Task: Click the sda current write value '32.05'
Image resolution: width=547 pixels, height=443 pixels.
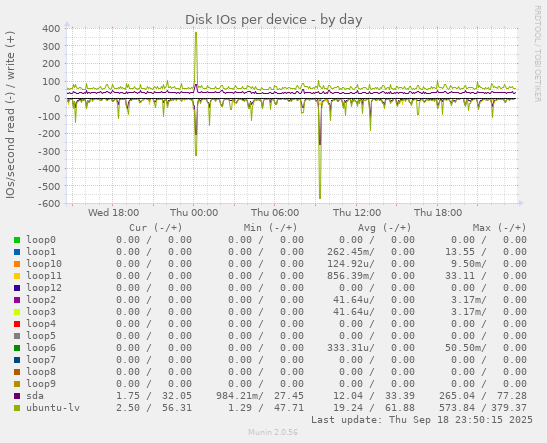Action: point(177,396)
